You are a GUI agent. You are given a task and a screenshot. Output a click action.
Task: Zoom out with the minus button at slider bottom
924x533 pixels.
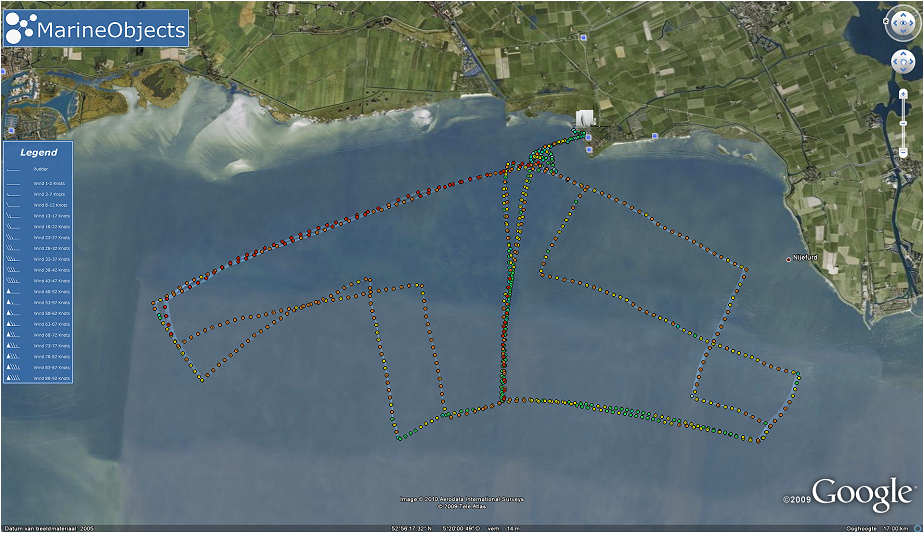click(903, 152)
